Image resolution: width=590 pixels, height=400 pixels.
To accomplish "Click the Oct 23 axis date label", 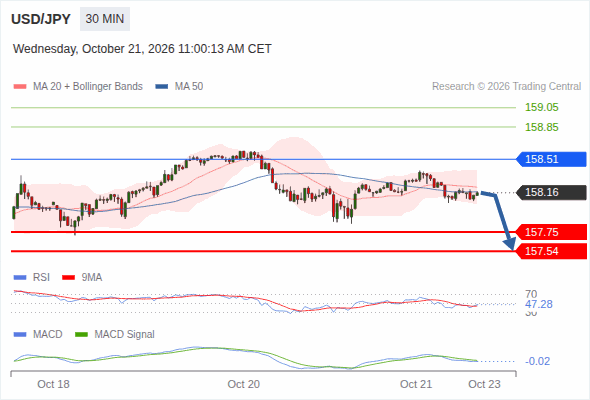I will click(x=484, y=385).
